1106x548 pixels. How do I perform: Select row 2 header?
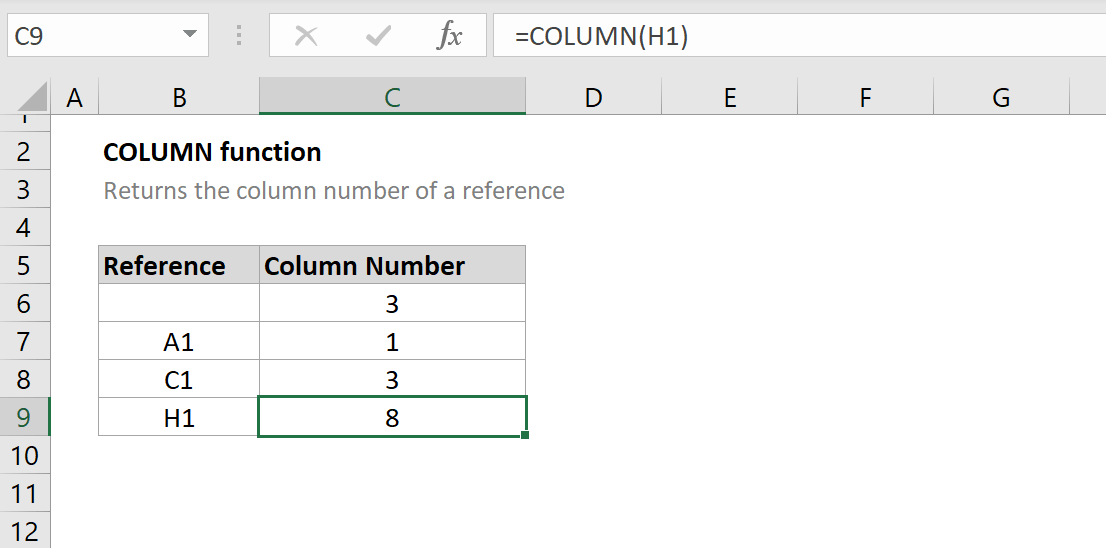25,151
